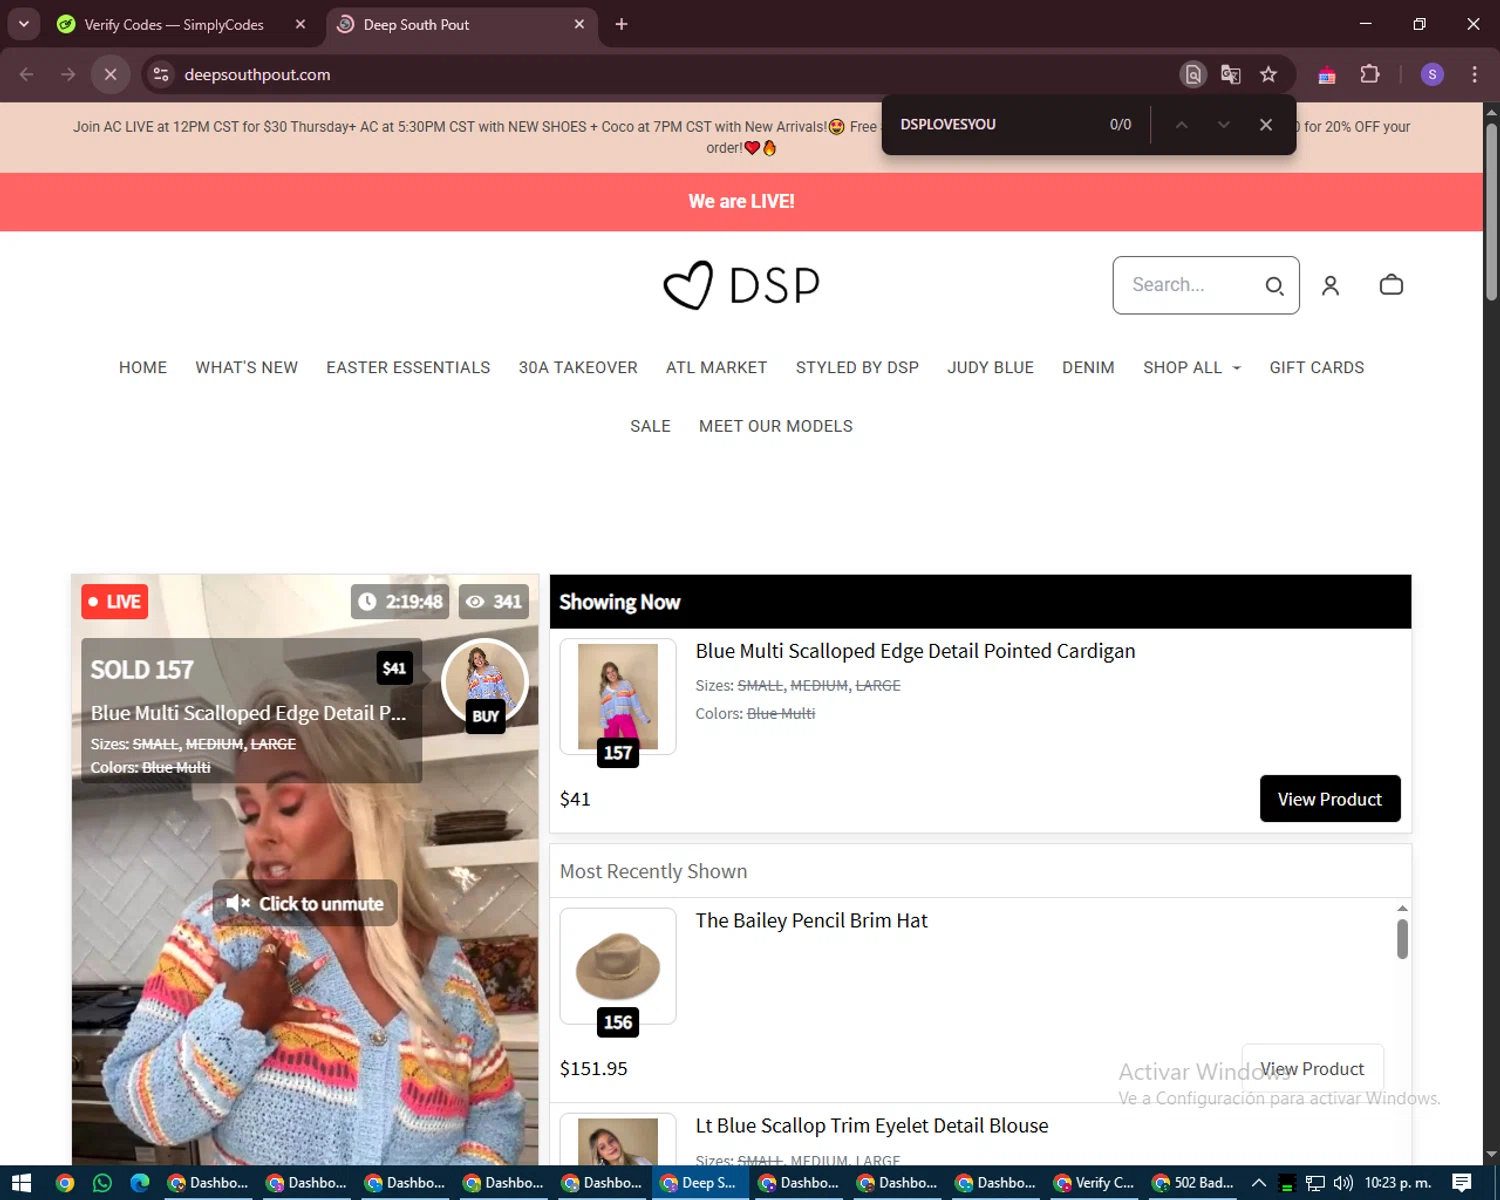Viewport: 1500px width, 1200px height.
Task: Click View Product for Bailey Pencil Brim Hat
Action: pos(1312,1069)
